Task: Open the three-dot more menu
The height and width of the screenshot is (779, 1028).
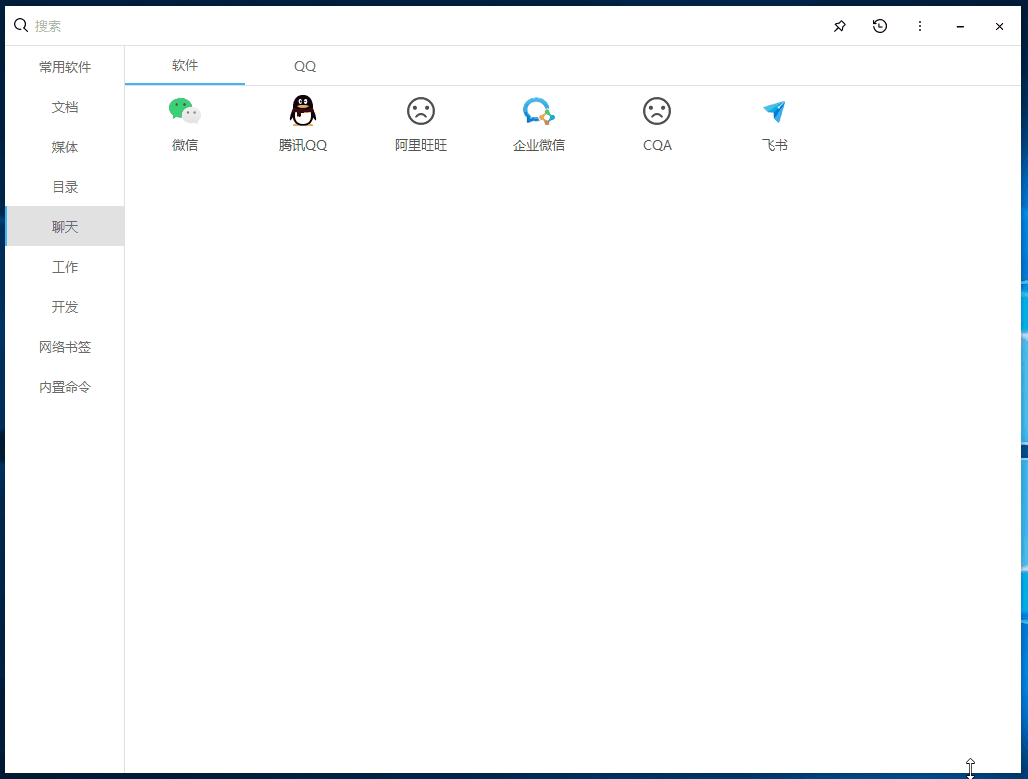Action: (920, 26)
